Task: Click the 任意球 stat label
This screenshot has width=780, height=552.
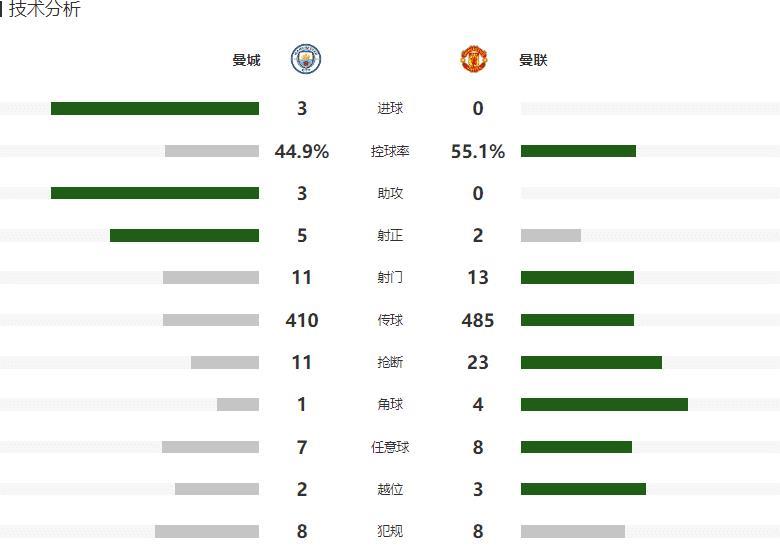Action: point(390,447)
